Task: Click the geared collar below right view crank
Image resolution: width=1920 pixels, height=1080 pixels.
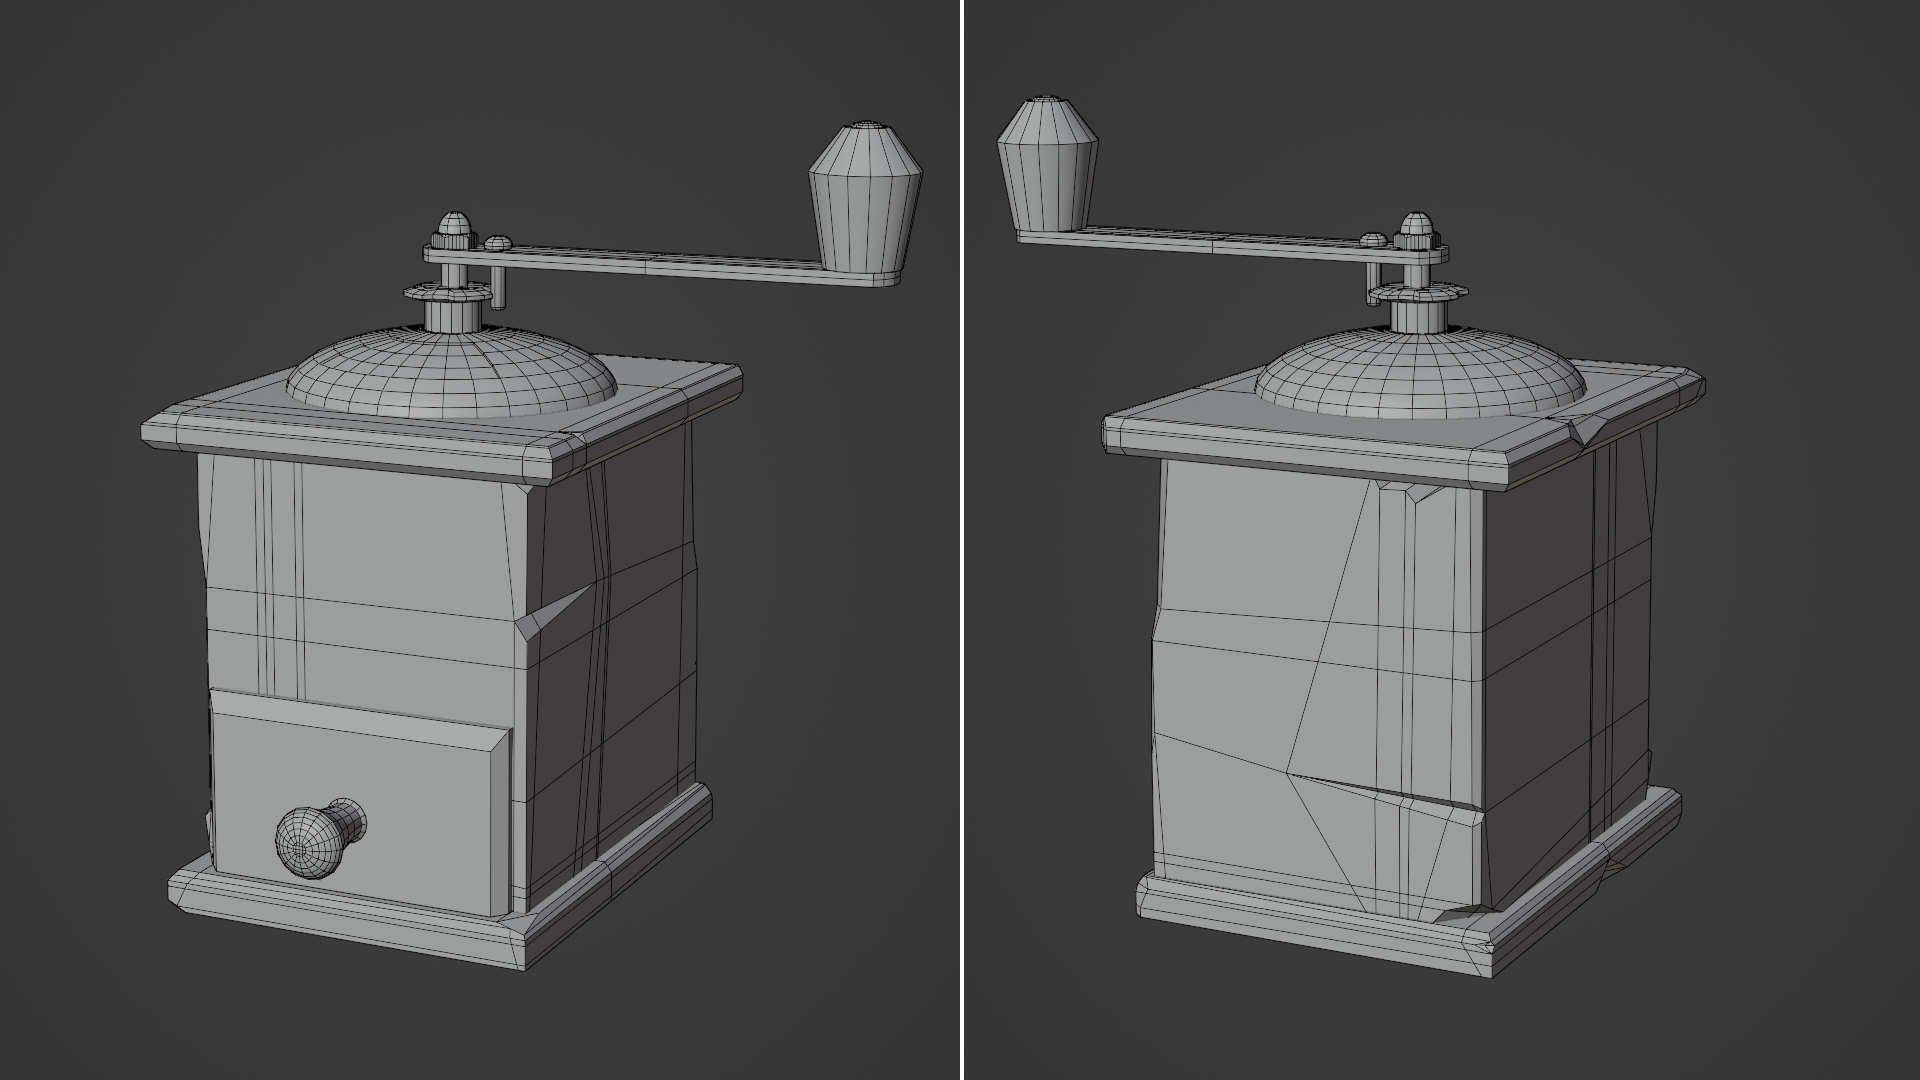Action: (x=1416, y=292)
